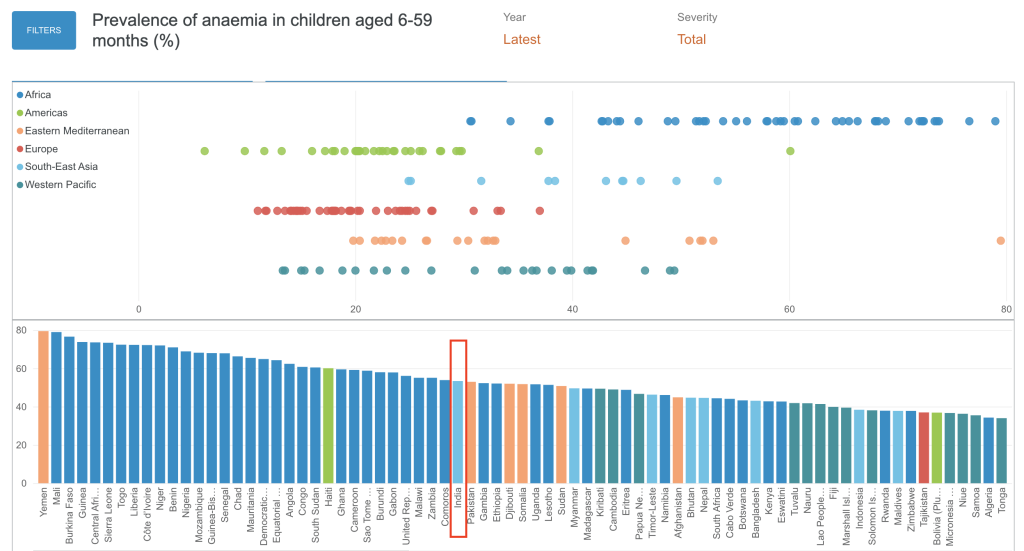The image size is (1024, 551).
Task: Toggle the Americas series in the legend
Action: (46, 113)
